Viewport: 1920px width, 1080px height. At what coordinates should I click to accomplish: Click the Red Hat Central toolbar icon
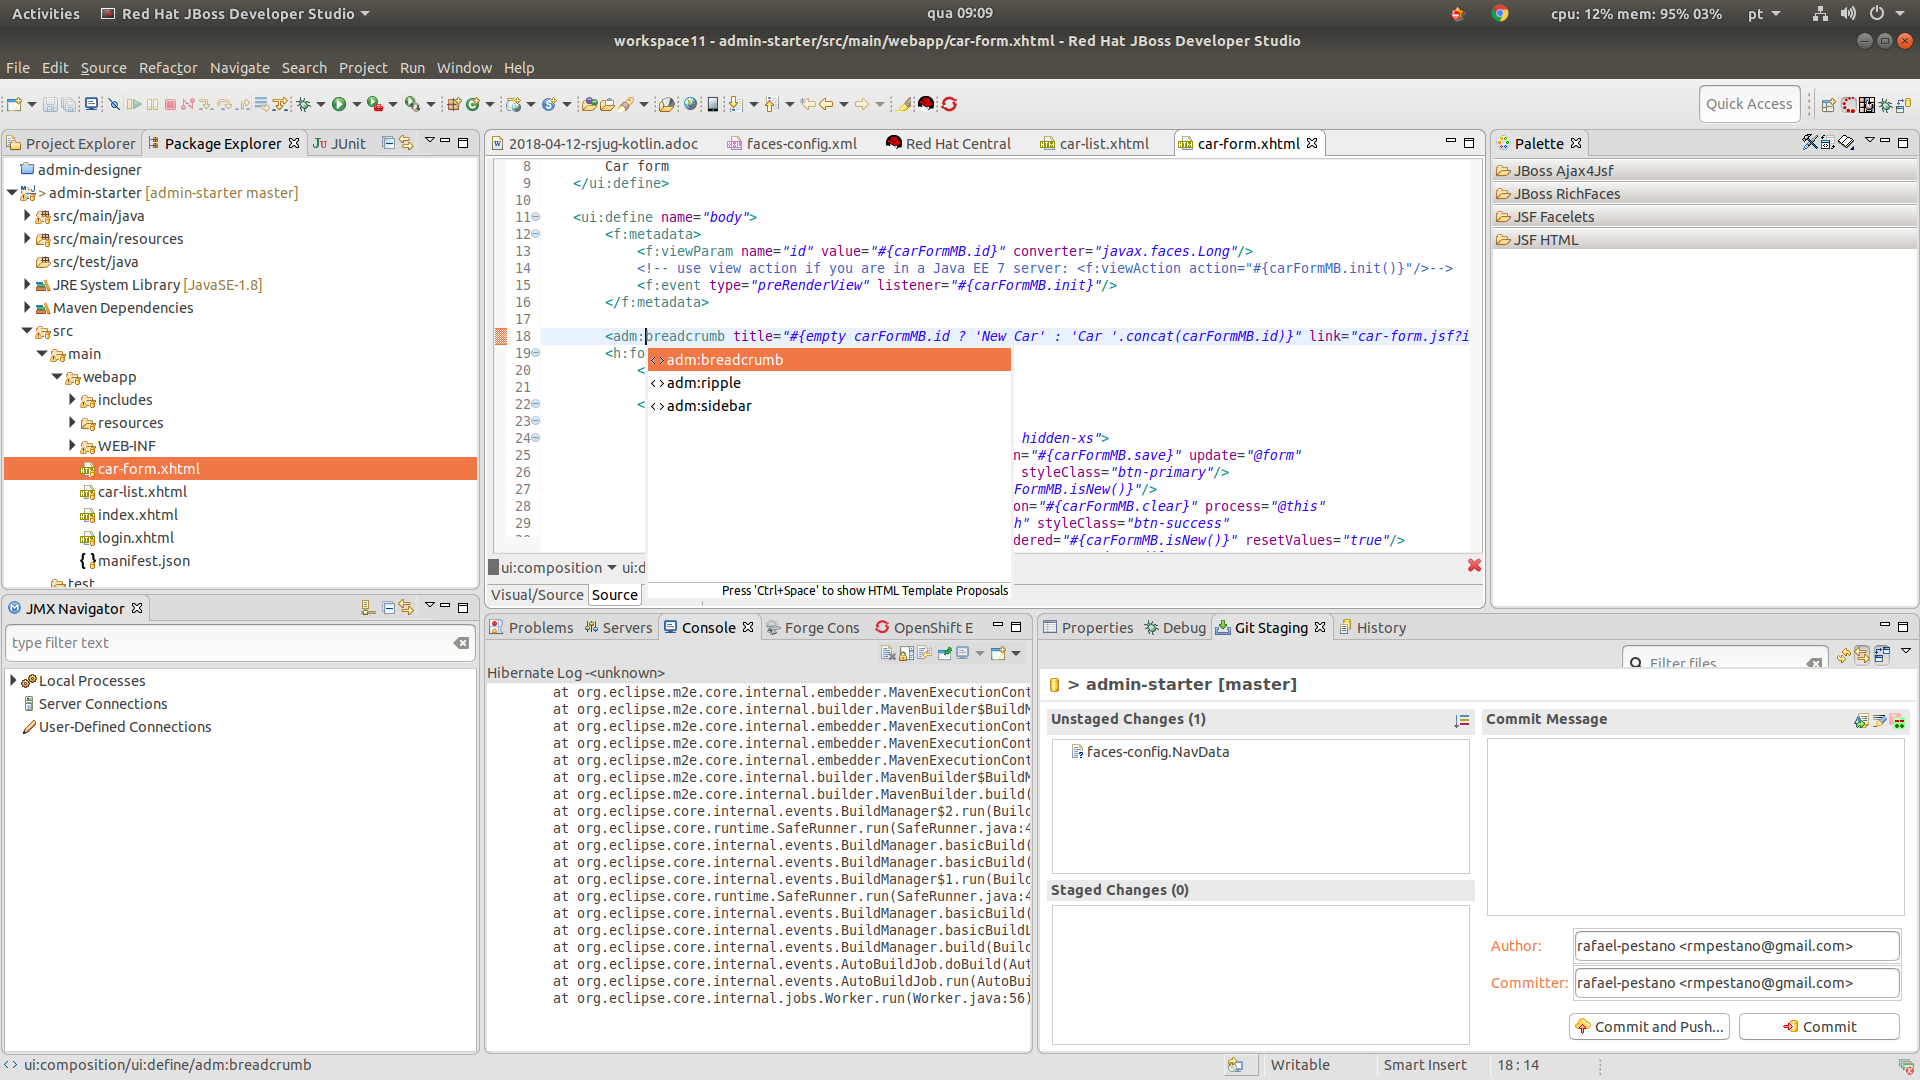(925, 103)
